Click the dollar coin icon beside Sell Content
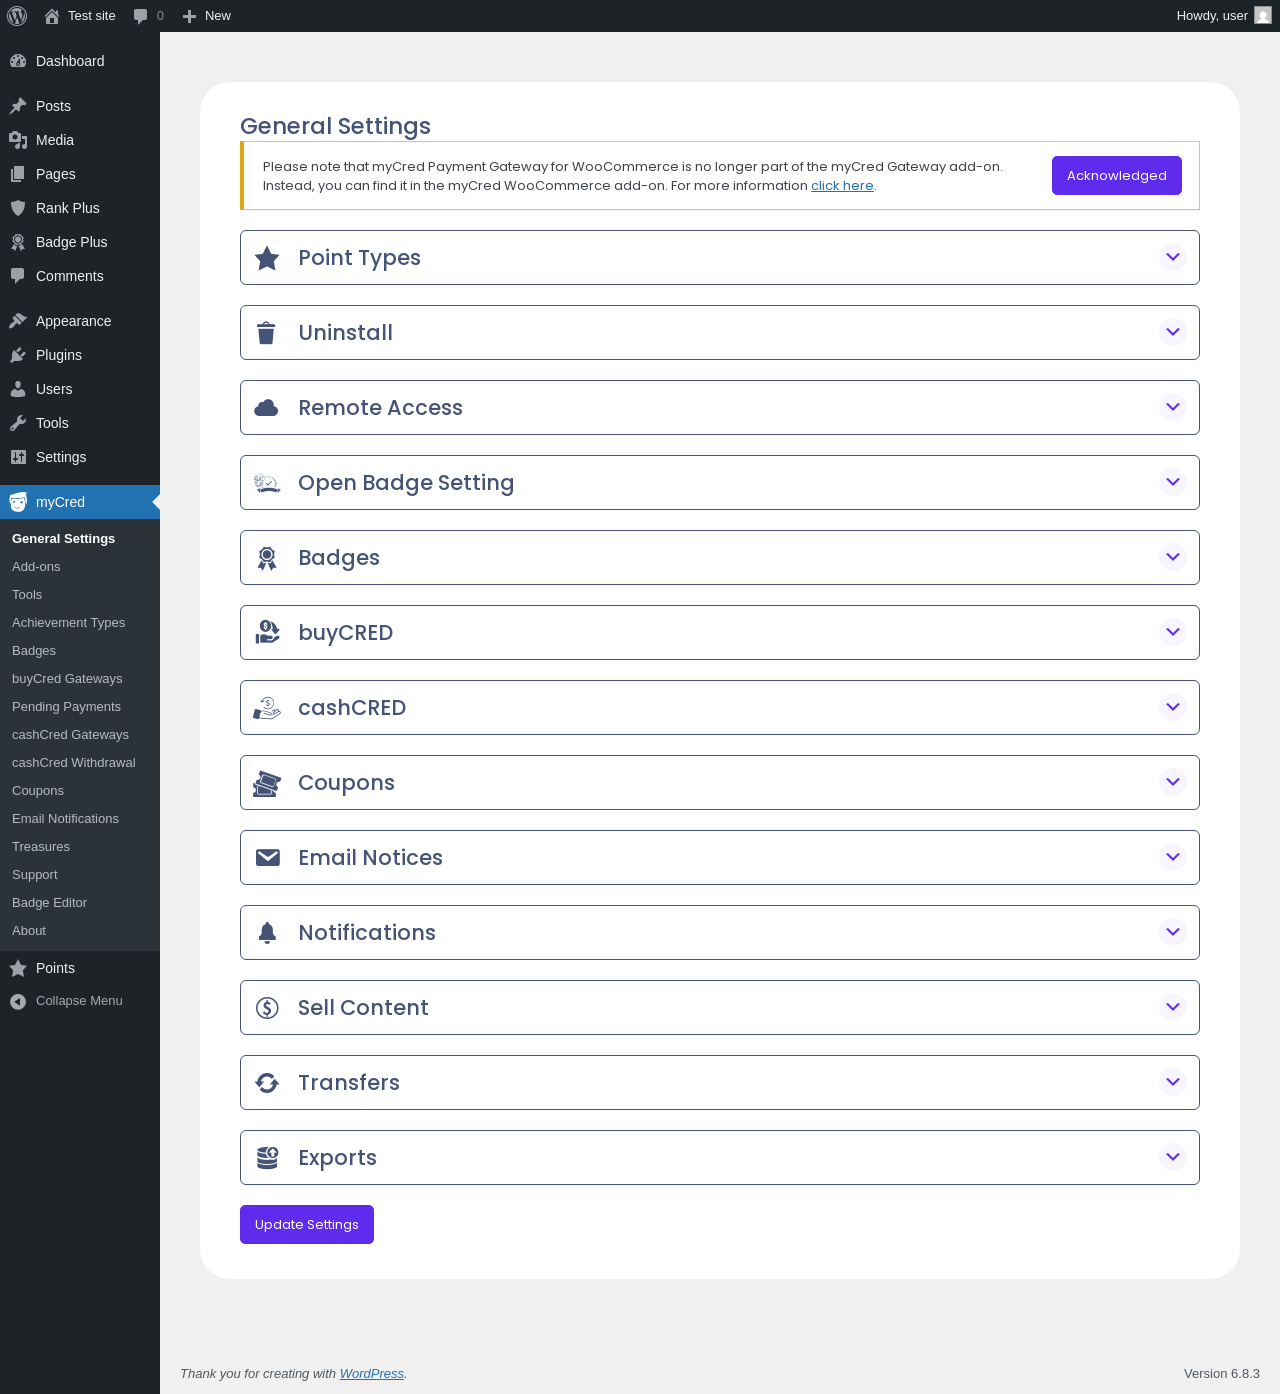The image size is (1280, 1394). click(x=267, y=1008)
